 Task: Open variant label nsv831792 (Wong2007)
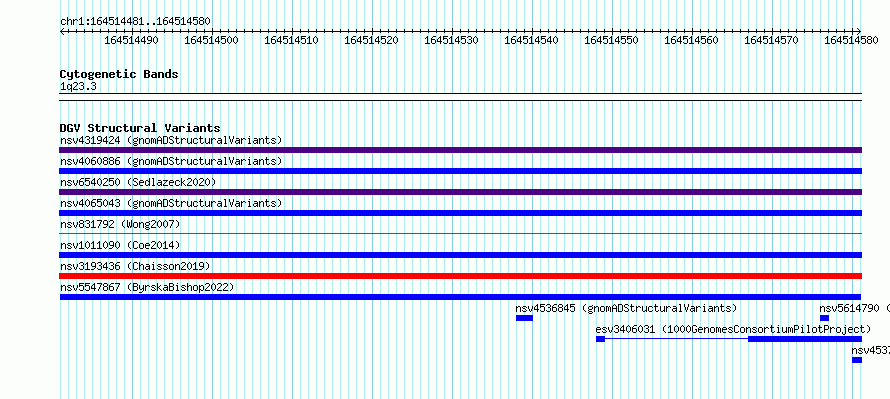tap(120, 224)
